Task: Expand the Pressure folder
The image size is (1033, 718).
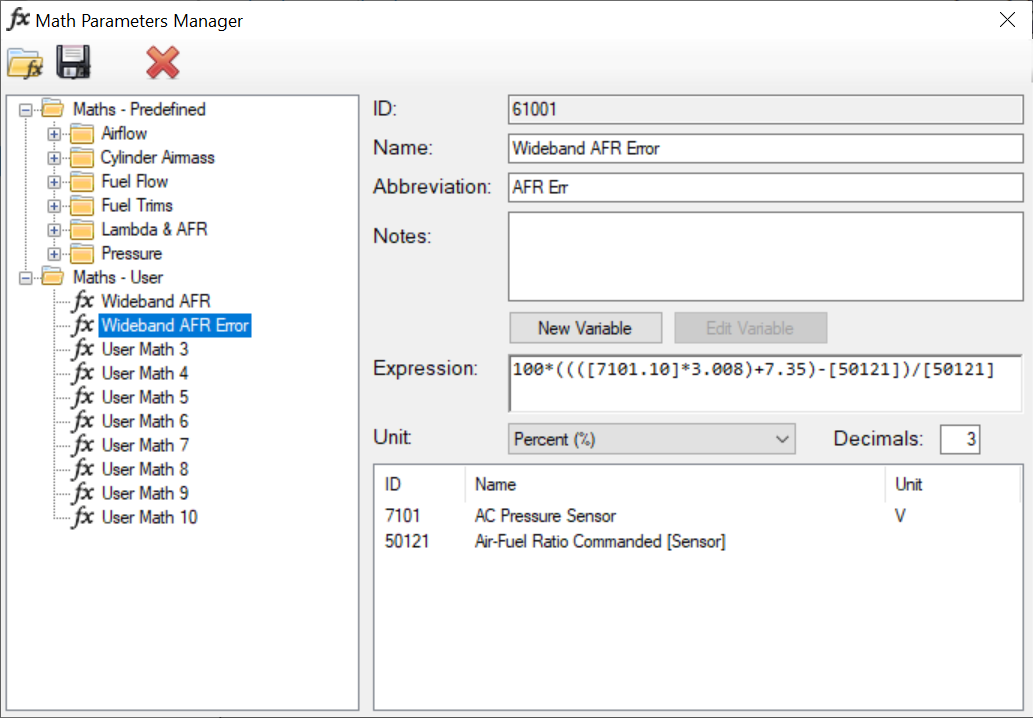Action: tap(54, 254)
